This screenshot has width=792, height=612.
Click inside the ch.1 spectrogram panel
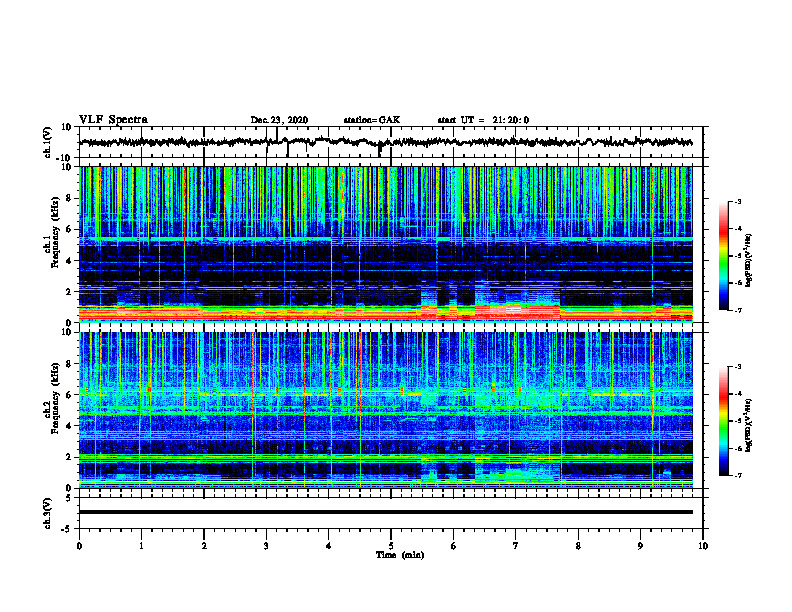[x=385, y=244]
